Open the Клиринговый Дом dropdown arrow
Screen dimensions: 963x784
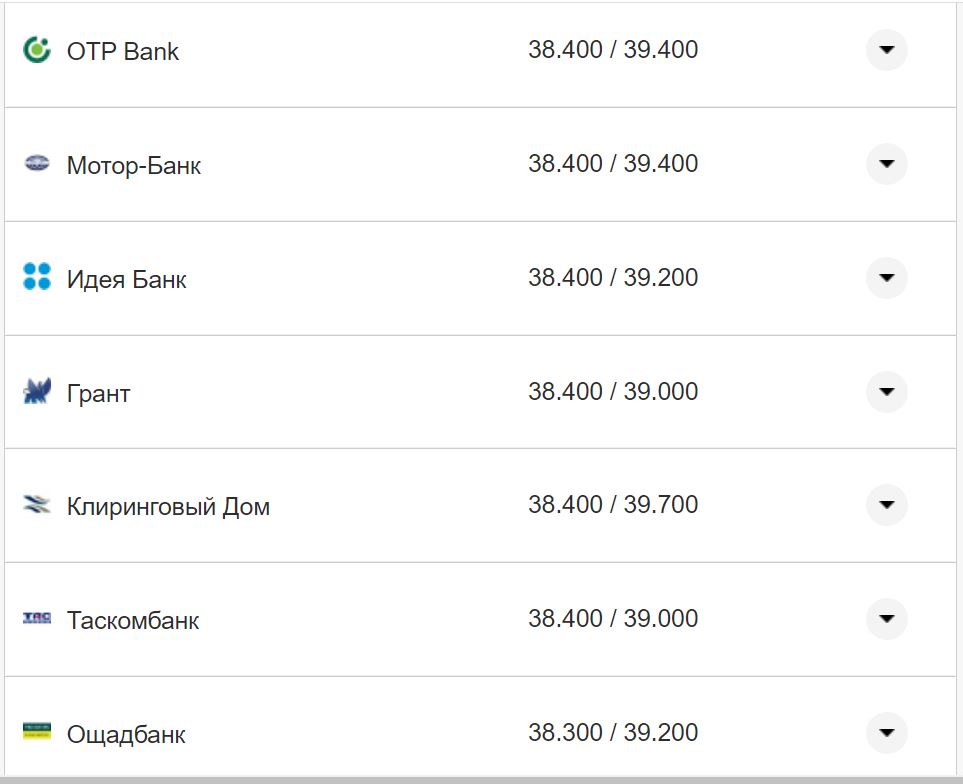tap(886, 505)
